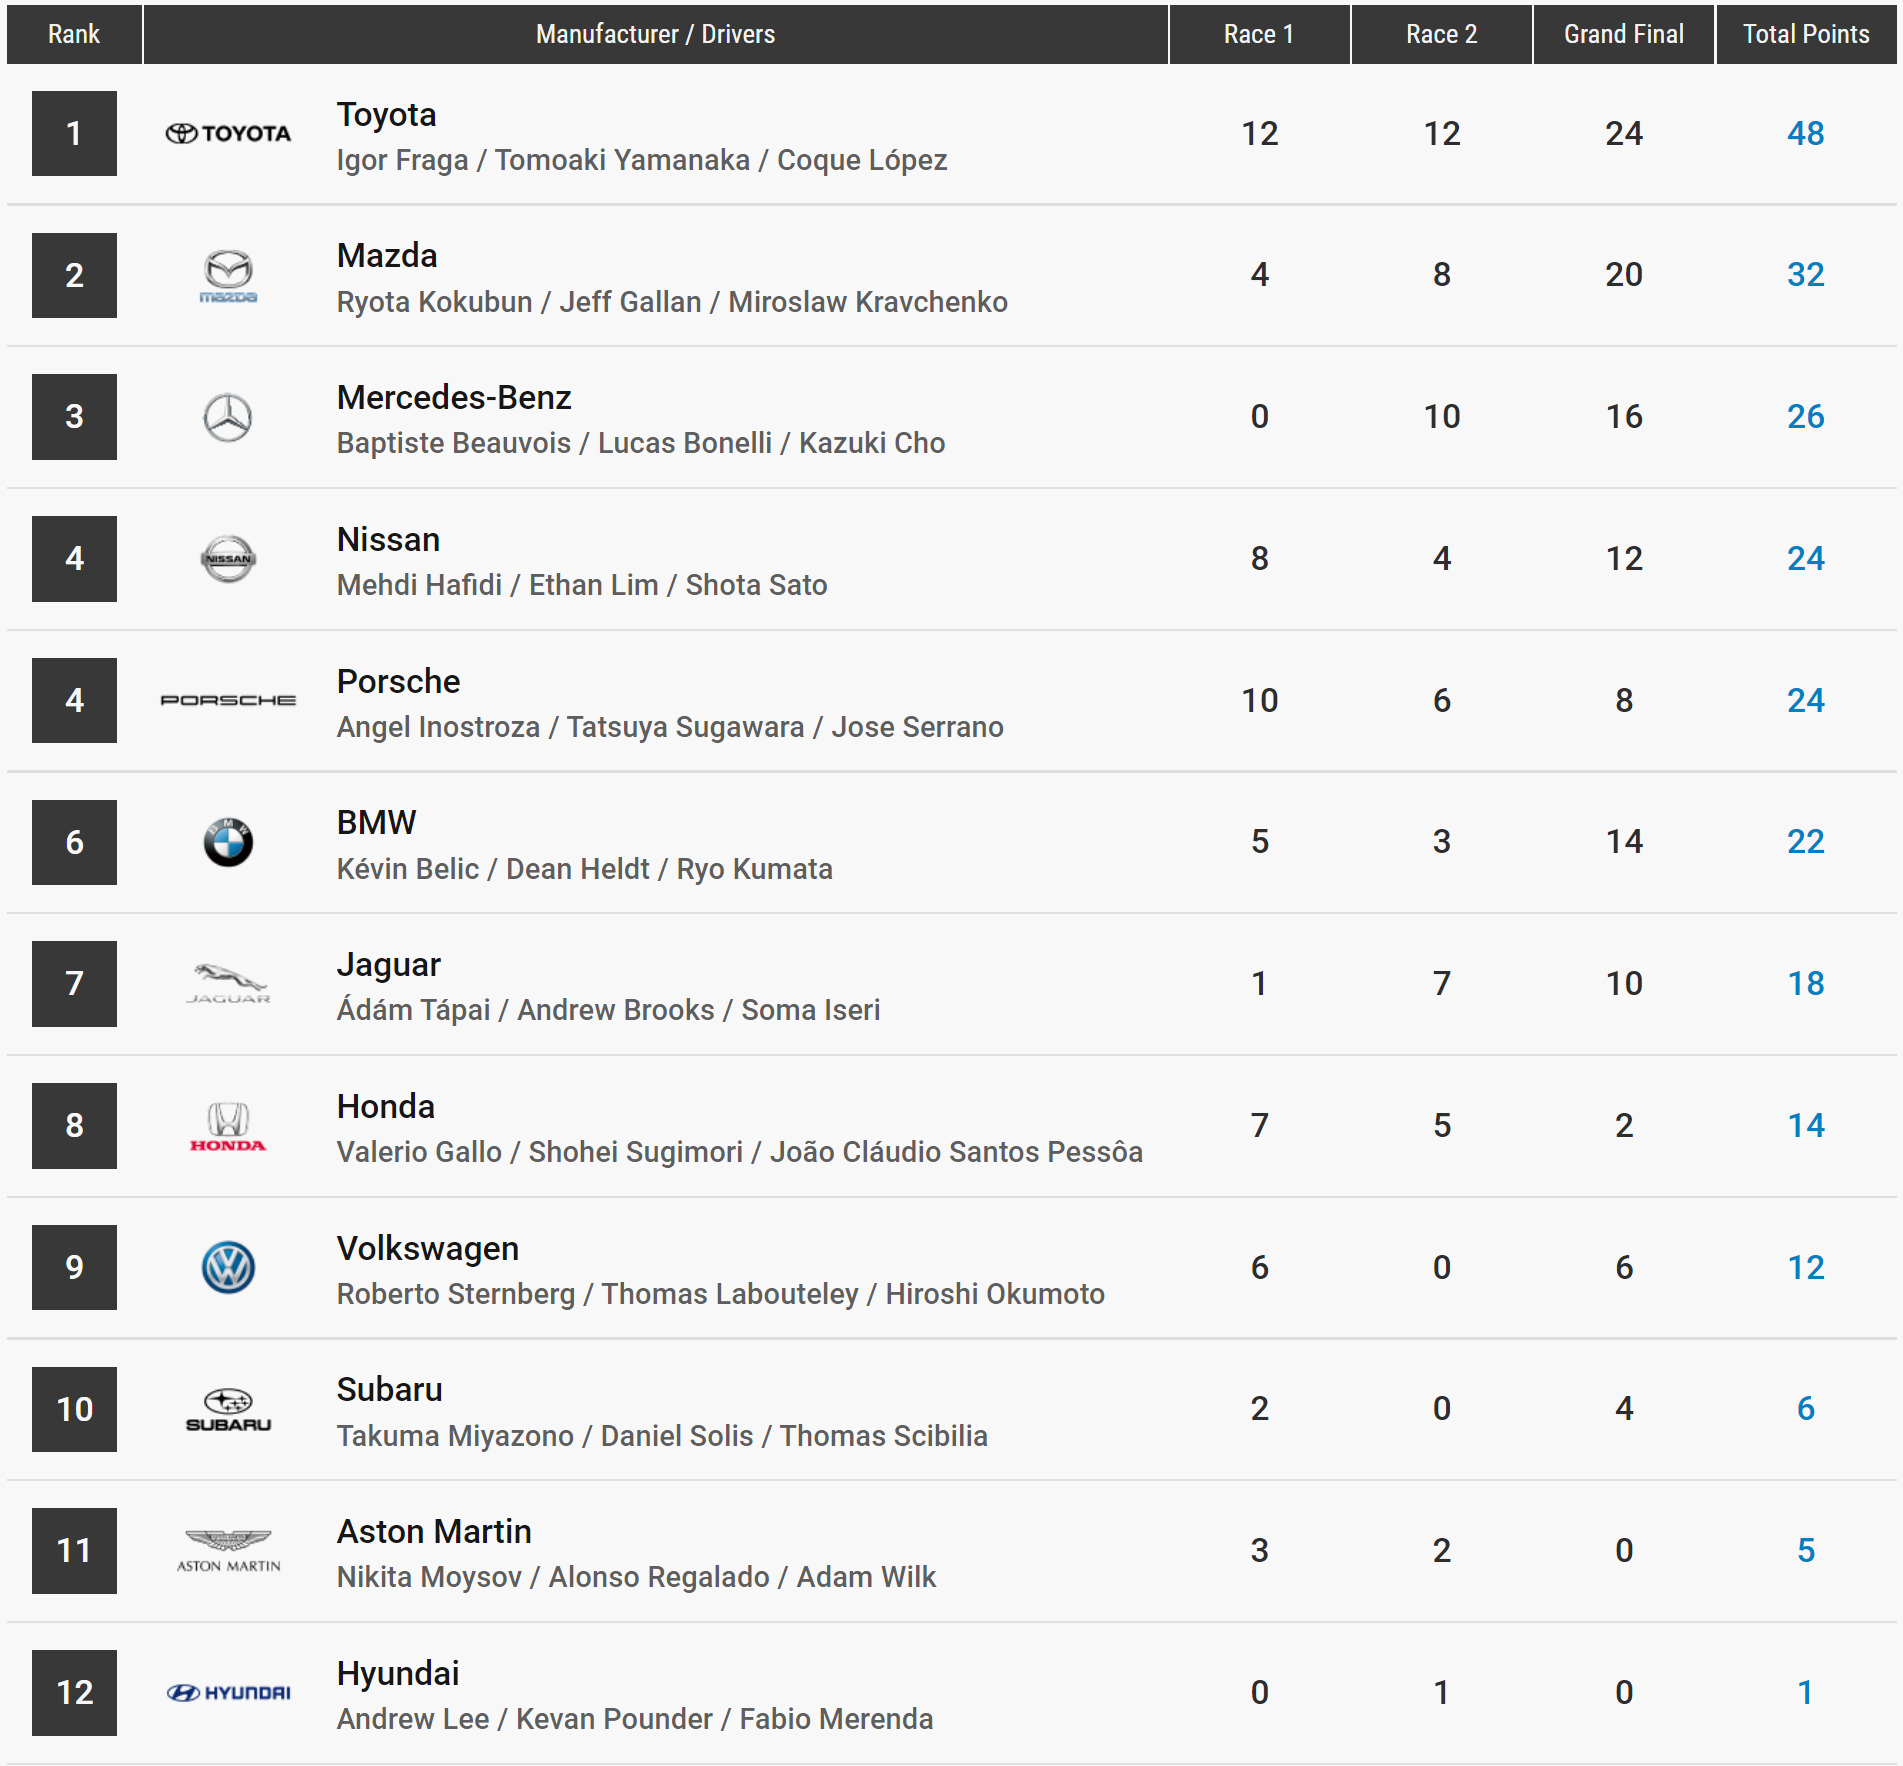Click the Nissan logo icon
This screenshot has height=1766, width=1903.
(x=228, y=559)
